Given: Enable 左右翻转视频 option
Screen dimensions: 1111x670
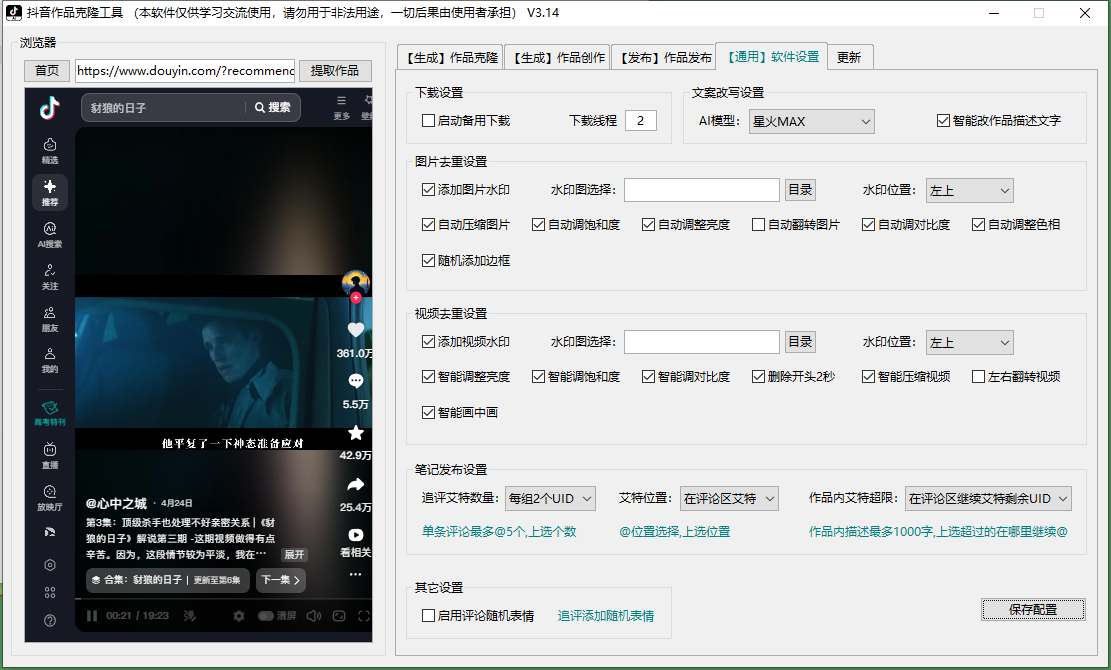Looking at the screenshot, I should [977, 376].
